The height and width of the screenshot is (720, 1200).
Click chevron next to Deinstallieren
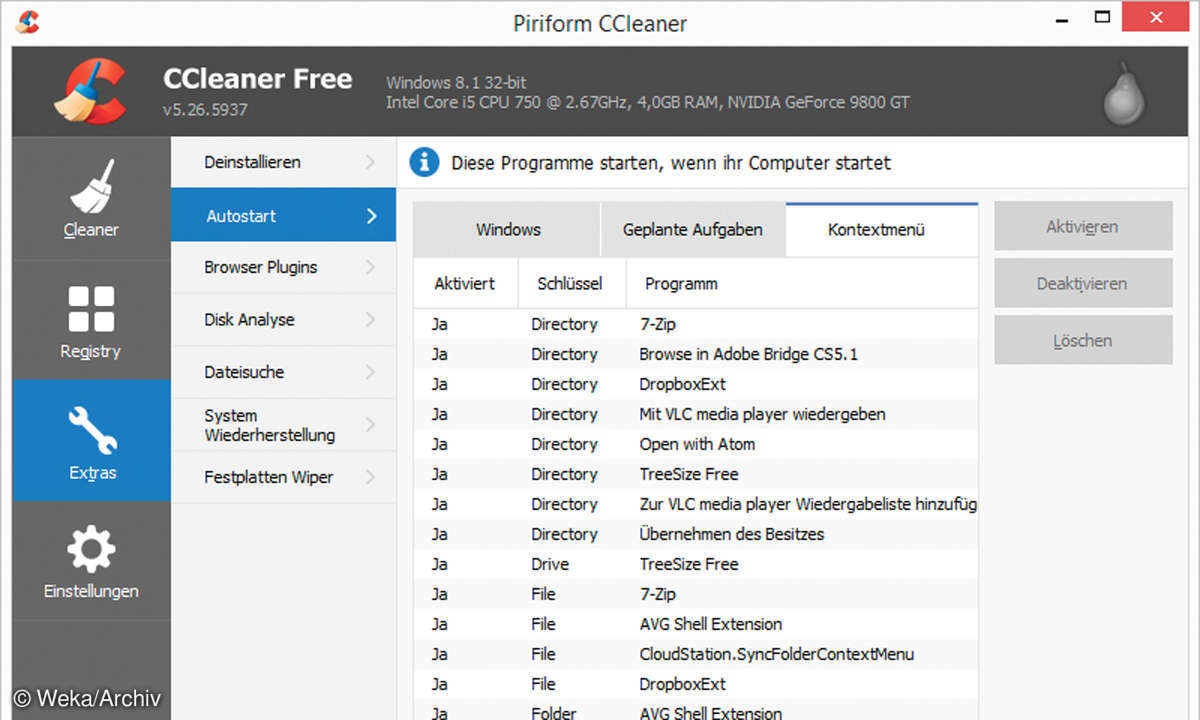point(371,162)
